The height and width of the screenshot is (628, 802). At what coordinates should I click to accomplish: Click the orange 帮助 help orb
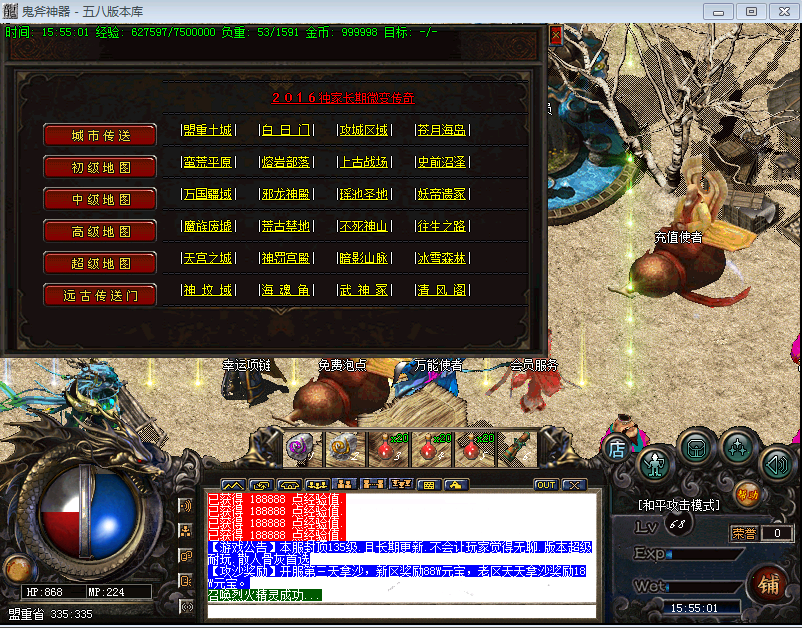click(x=746, y=495)
